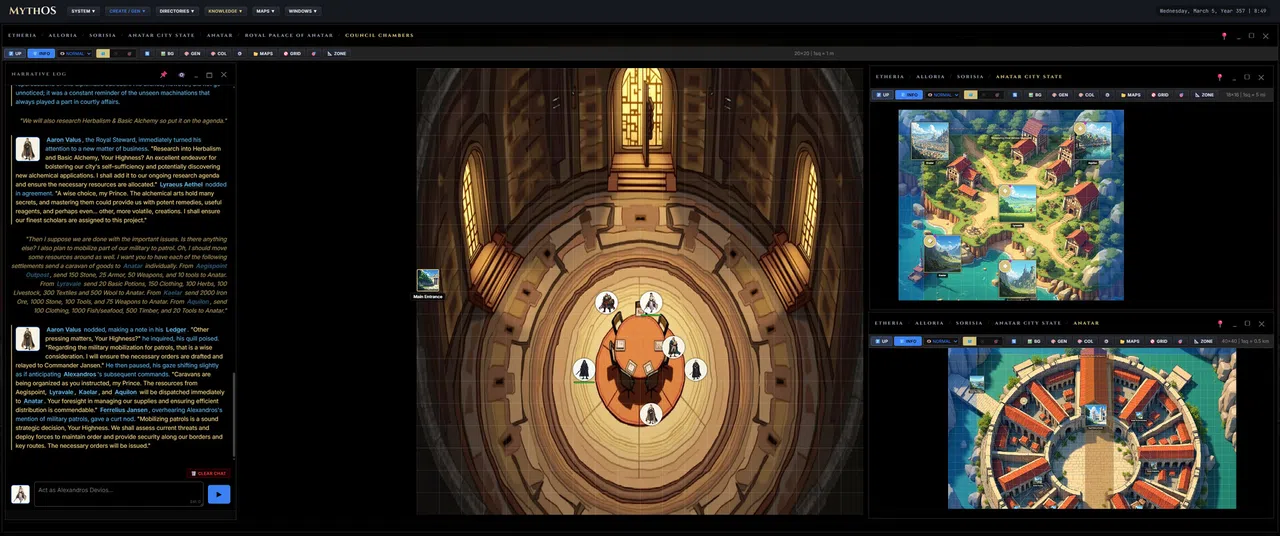The width and height of the screenshot is (1280, 536).
Task: Go to Etheria breadcrumb in main window
Action: click(22, 35)
